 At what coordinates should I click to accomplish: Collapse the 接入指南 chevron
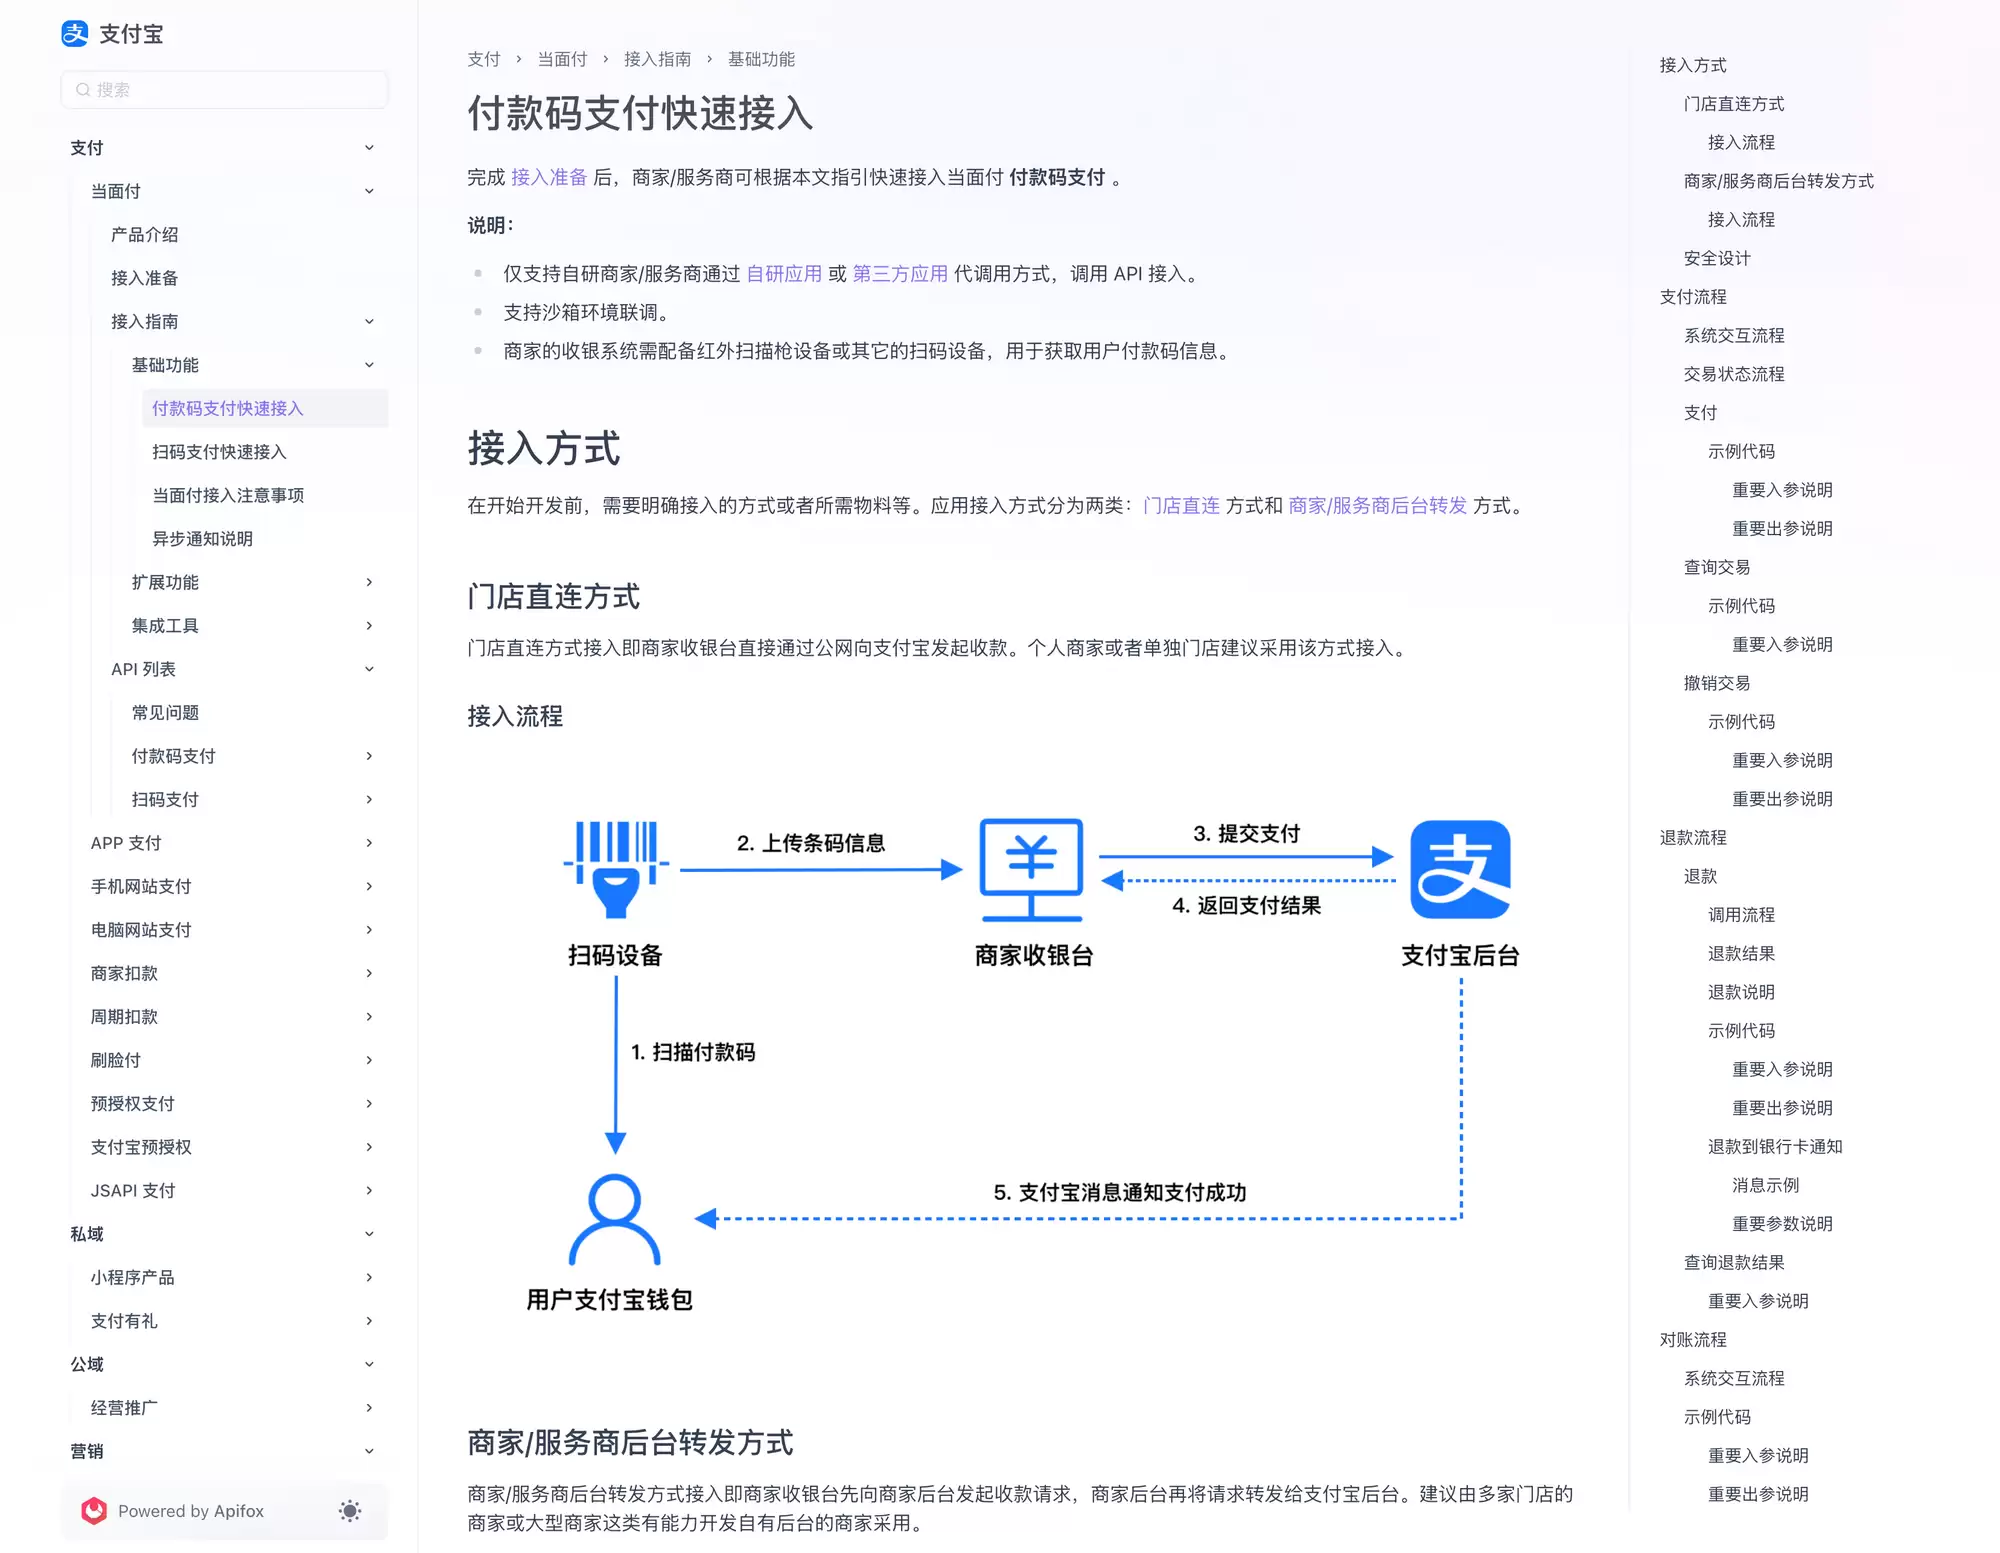[x=369, y=322]
